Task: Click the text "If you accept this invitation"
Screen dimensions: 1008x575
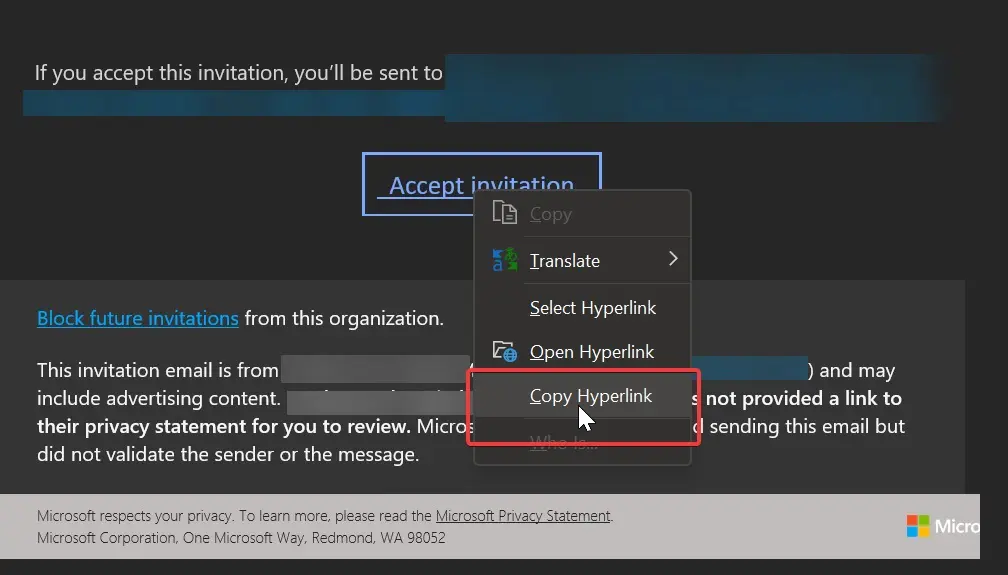Action: tap(160, 73)
